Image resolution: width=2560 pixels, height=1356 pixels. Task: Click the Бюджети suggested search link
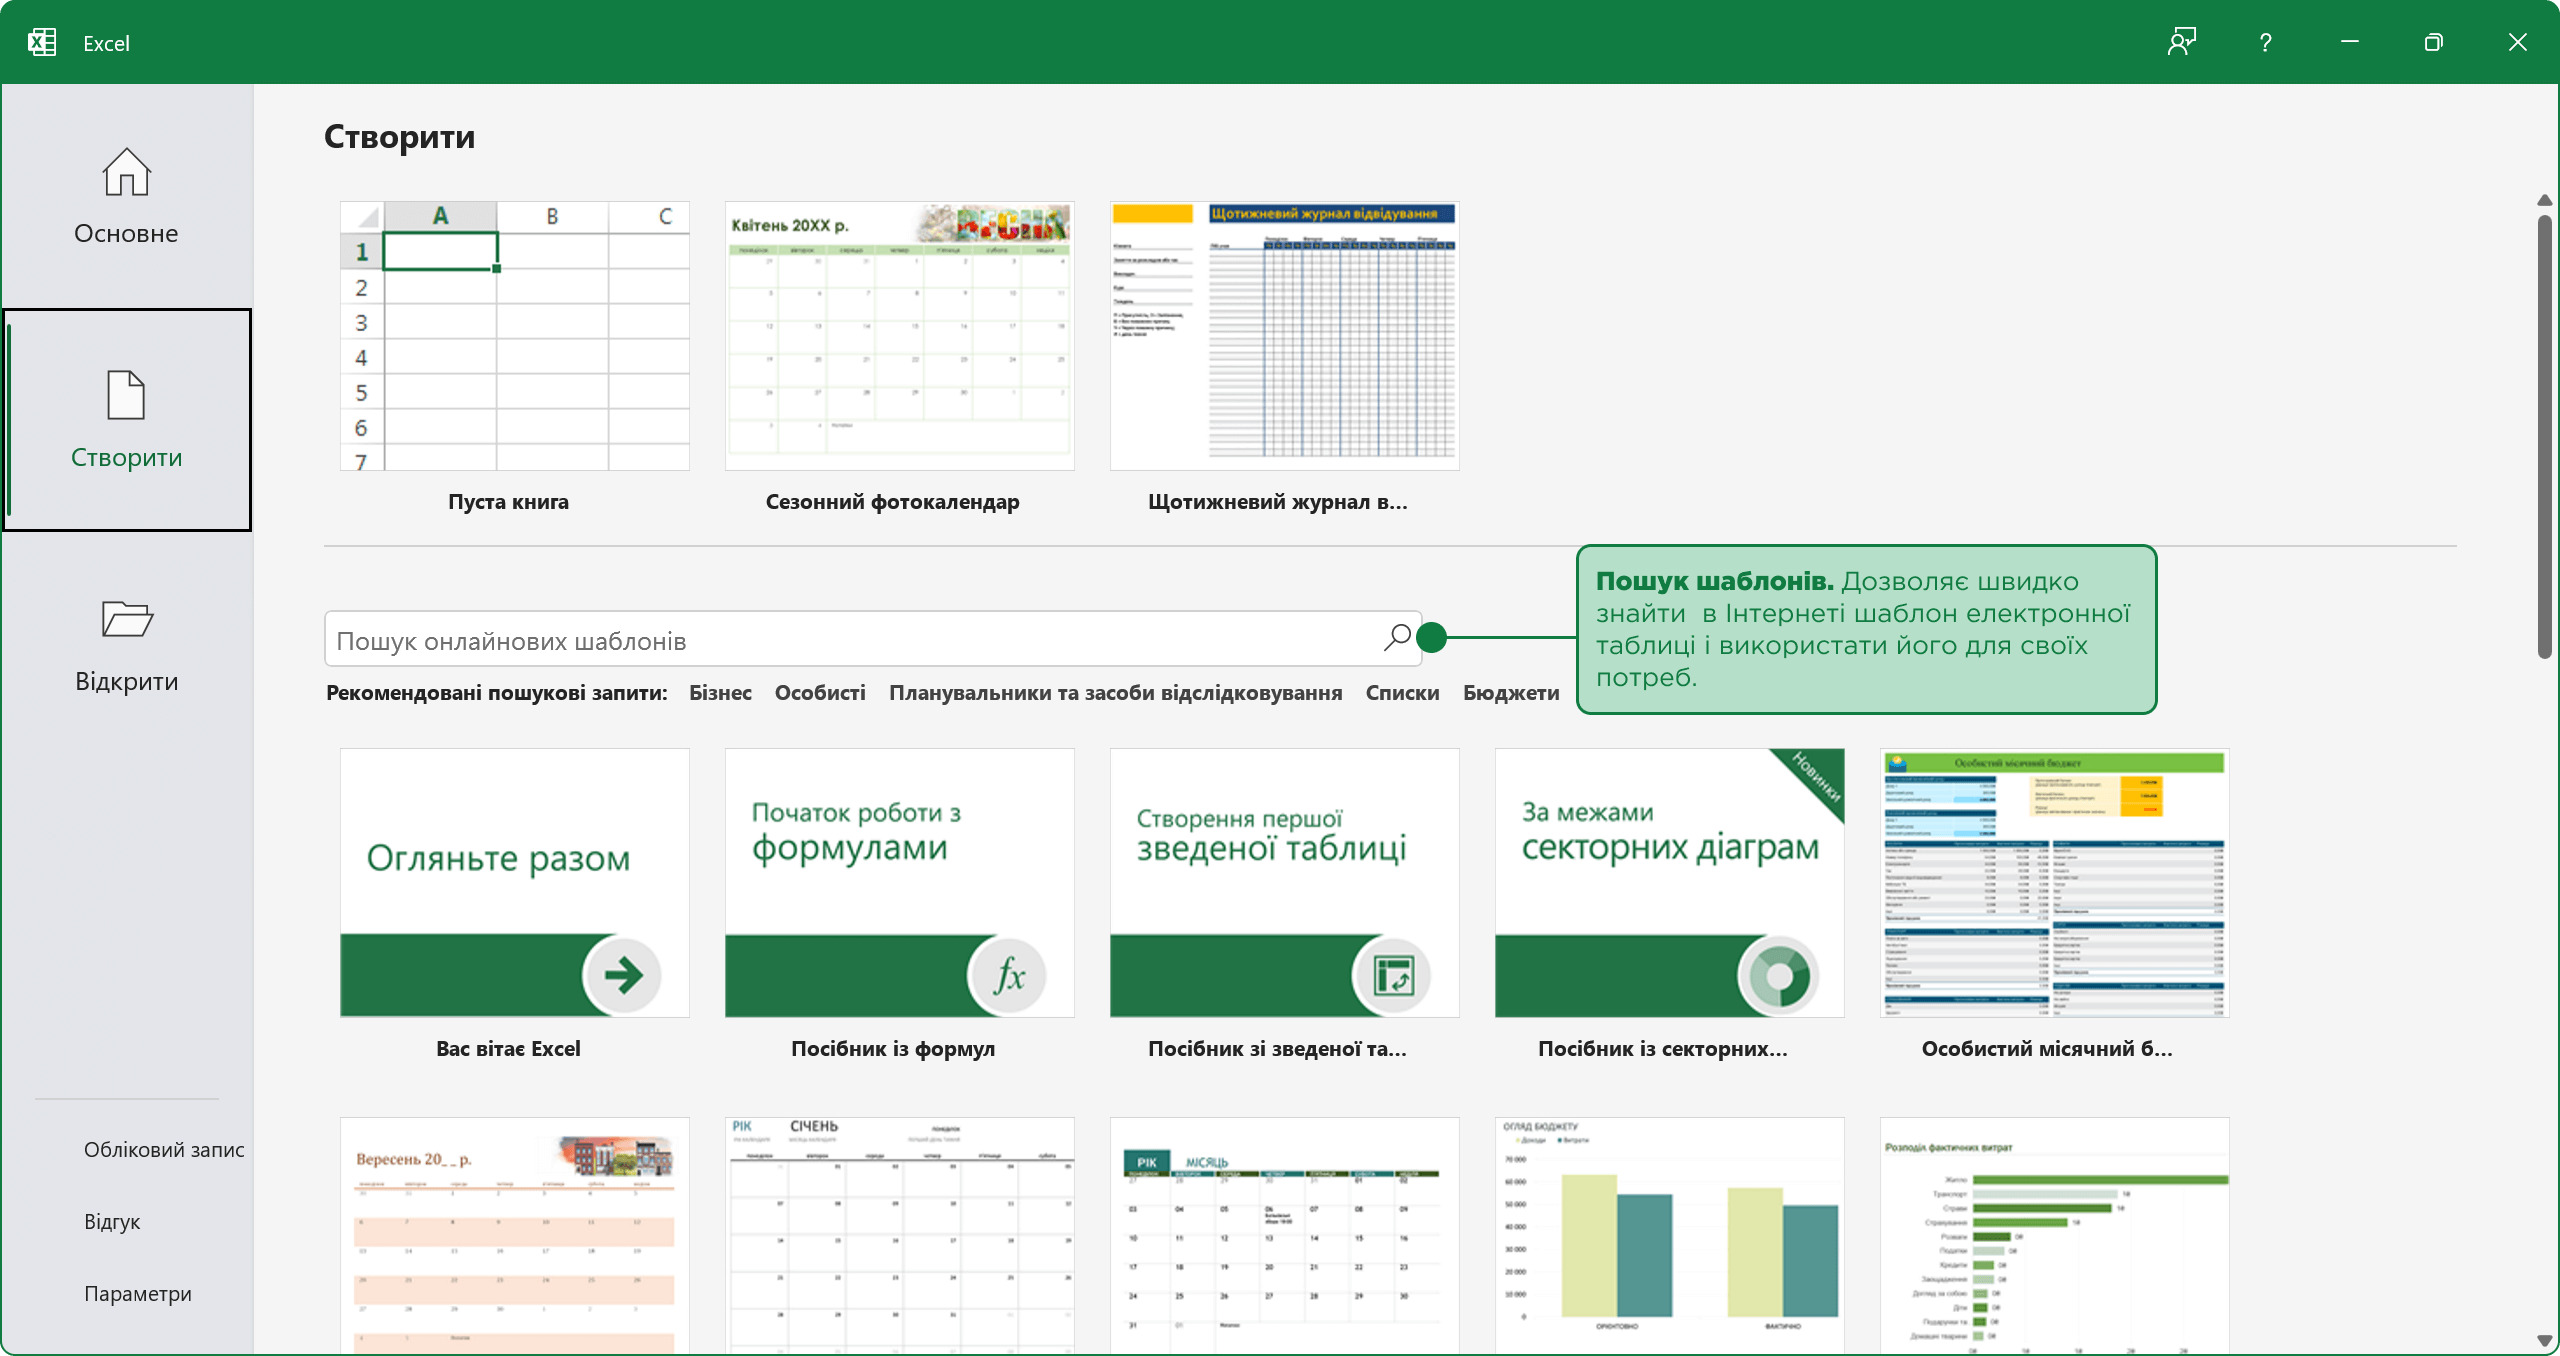[x=1510, y=693]
